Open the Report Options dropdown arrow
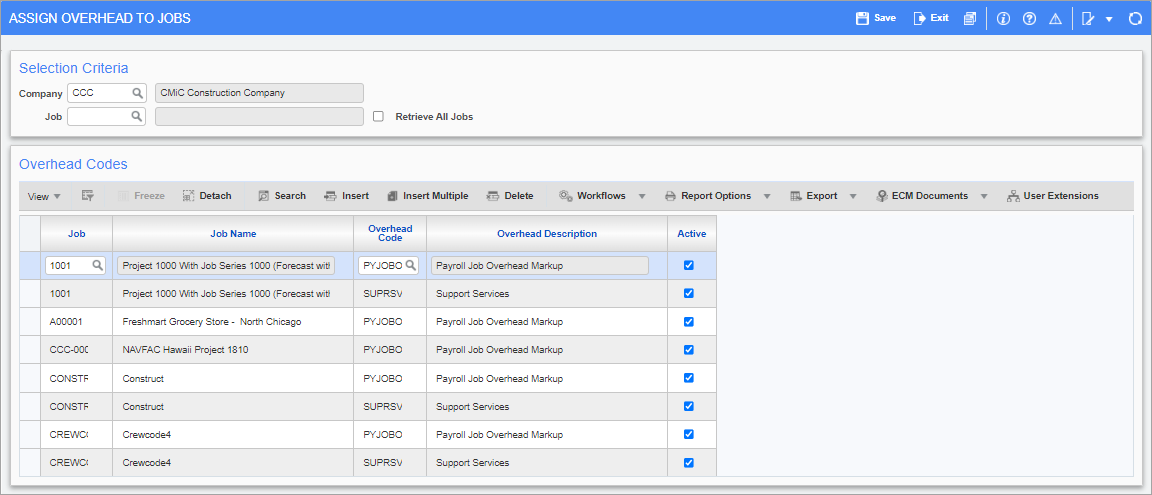Screen dimensions: 1152x495 [x=767, y=196]
